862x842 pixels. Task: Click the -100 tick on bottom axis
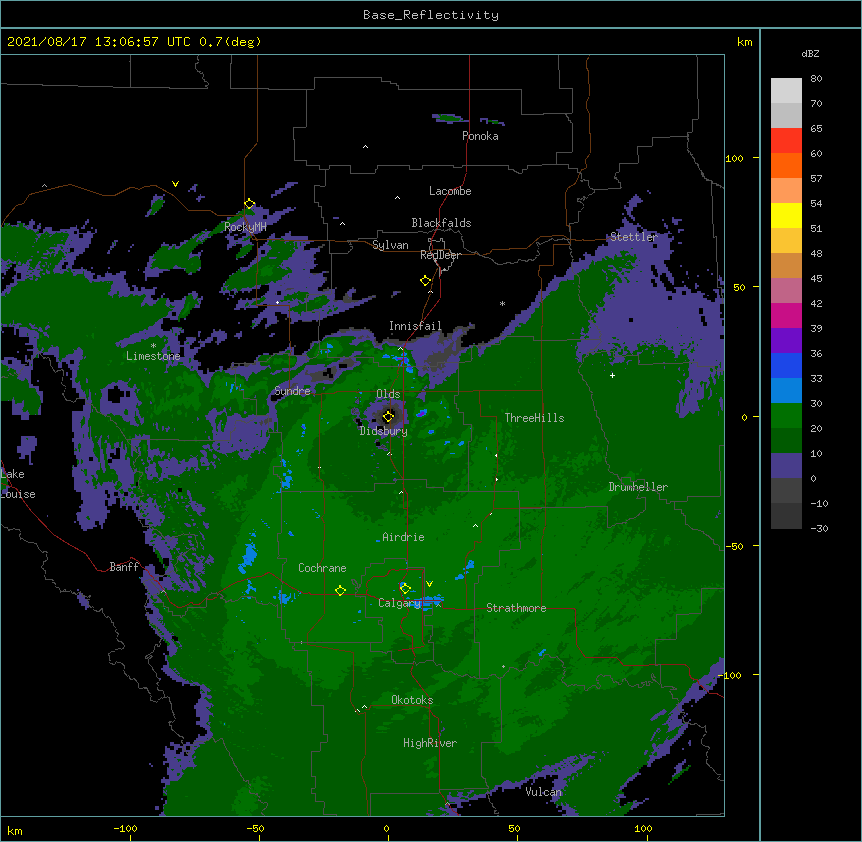tap(125, 828)
